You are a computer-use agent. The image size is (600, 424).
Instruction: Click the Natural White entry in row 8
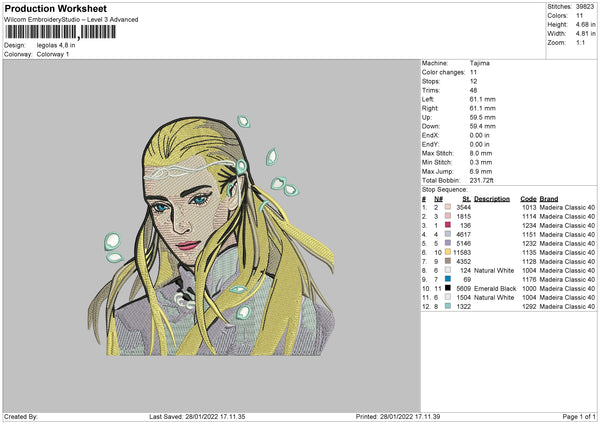493,270
